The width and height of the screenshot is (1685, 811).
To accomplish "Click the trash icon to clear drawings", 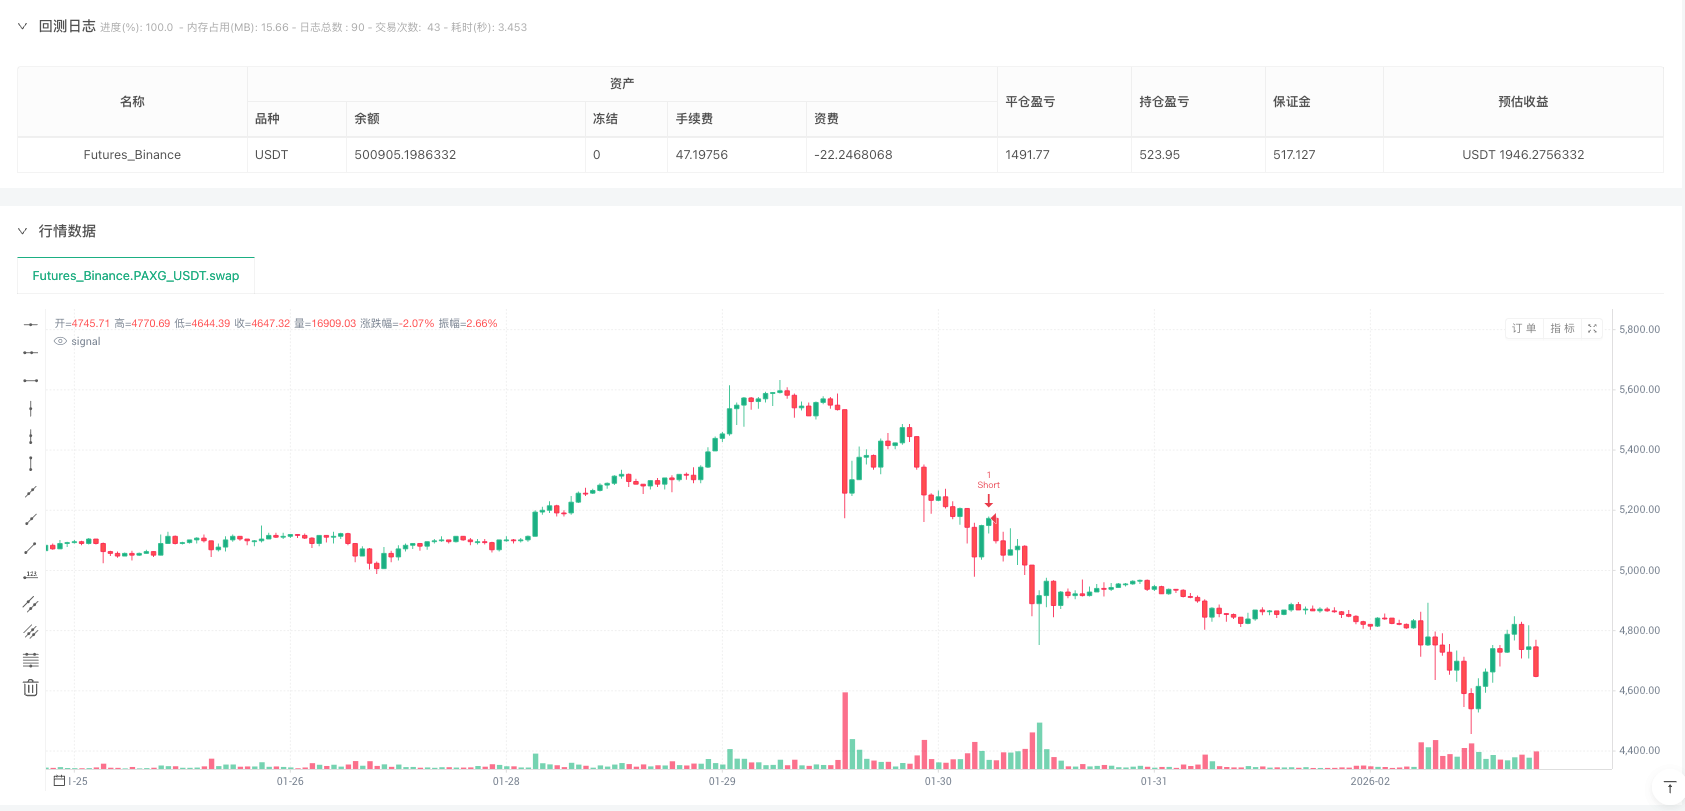I will [x=30, y=687].
